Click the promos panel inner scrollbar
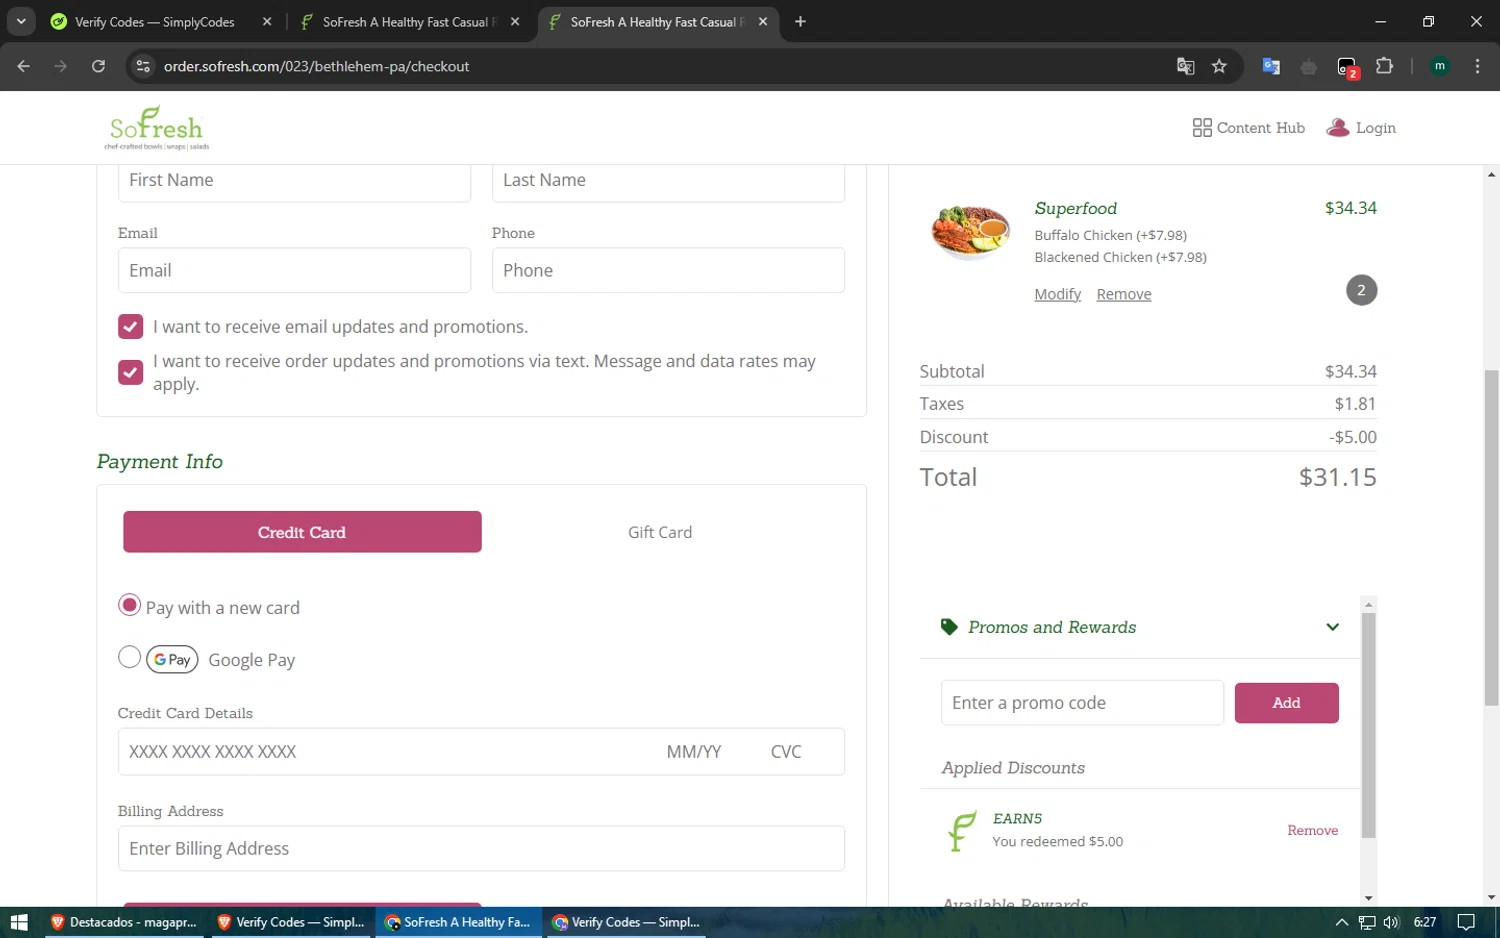 coord(1369,726)
